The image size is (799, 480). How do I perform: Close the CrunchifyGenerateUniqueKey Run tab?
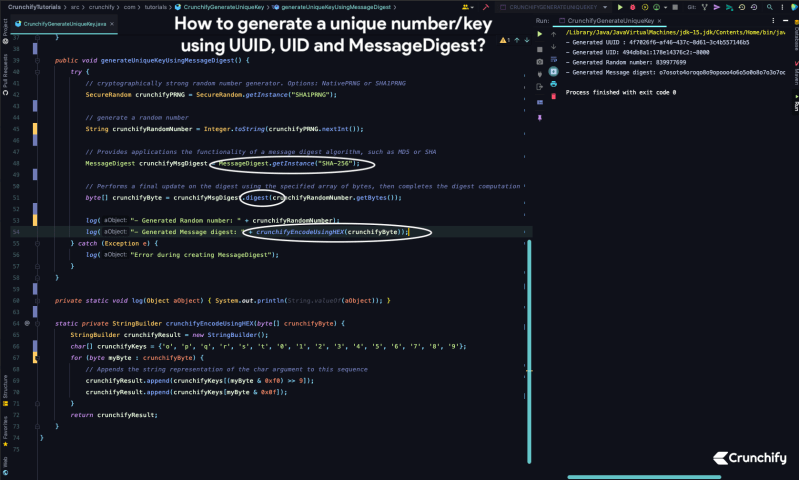(x=659, y=21)
